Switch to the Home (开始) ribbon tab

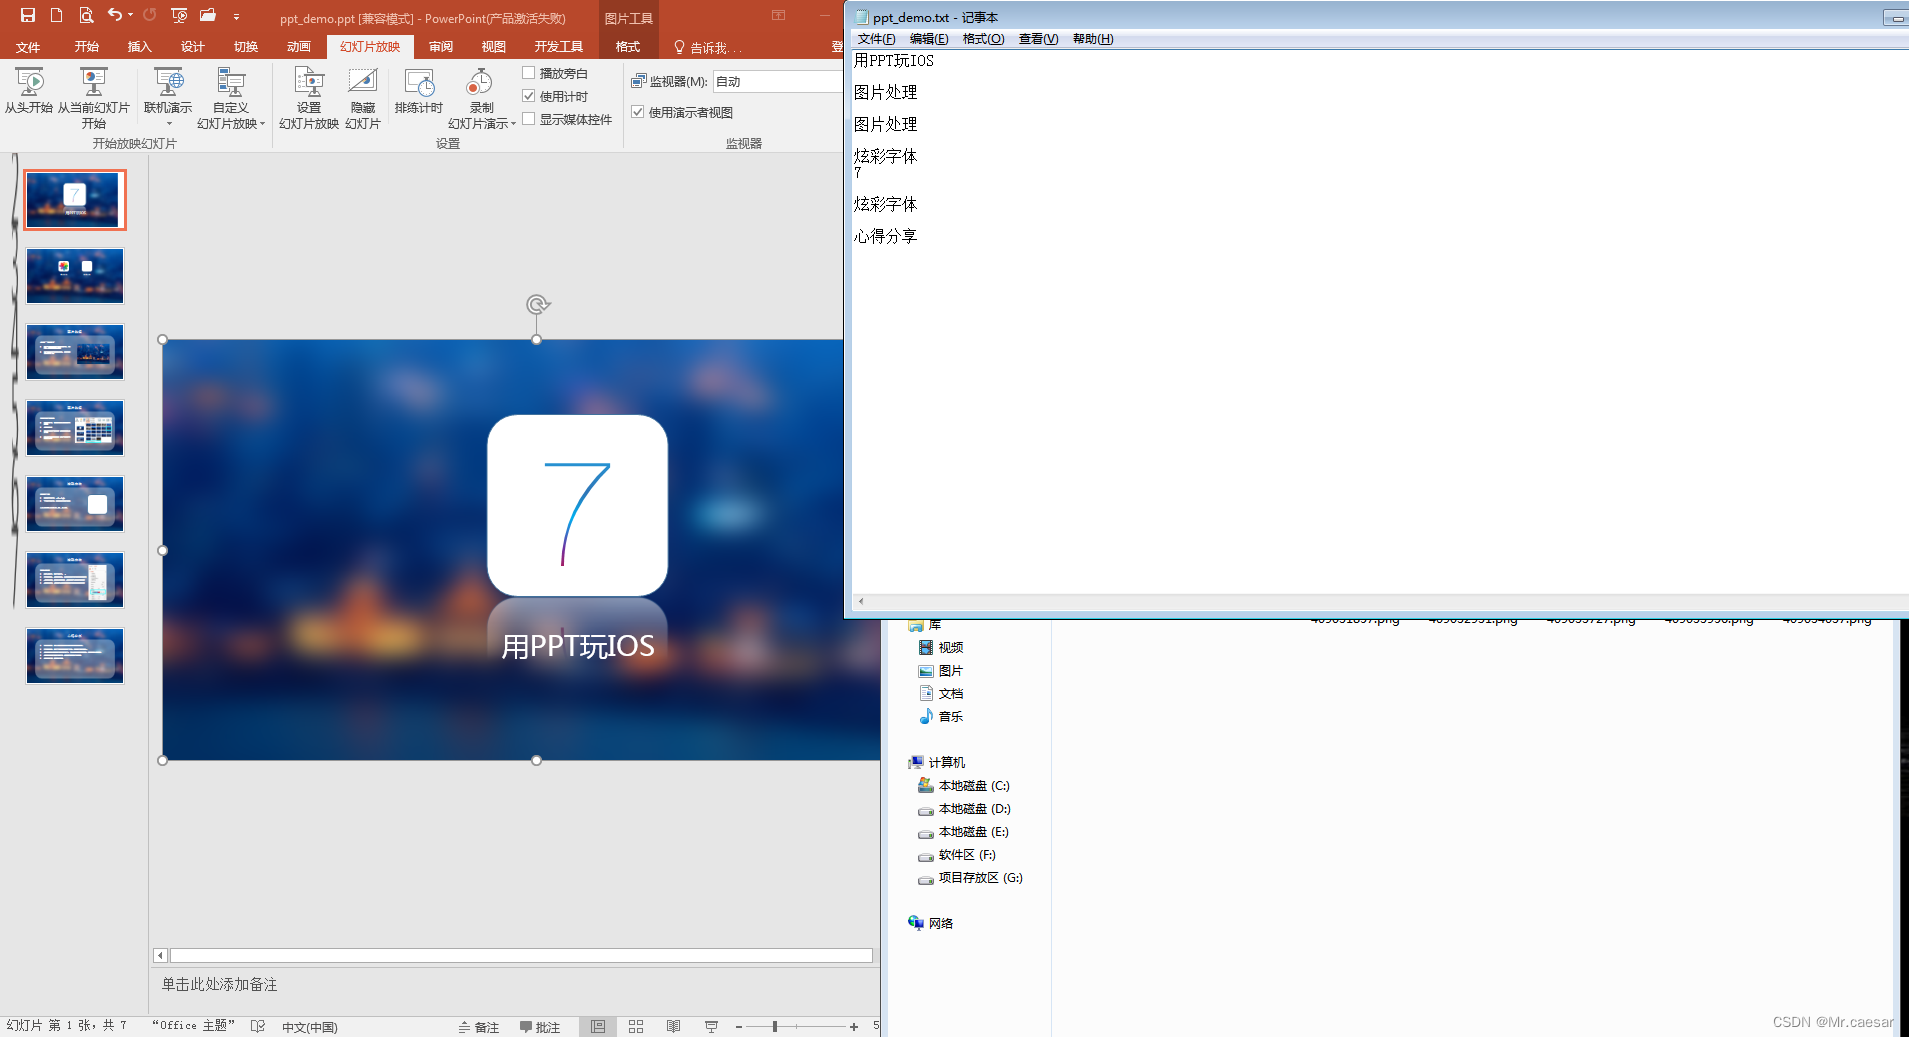[x=87, y=47]
